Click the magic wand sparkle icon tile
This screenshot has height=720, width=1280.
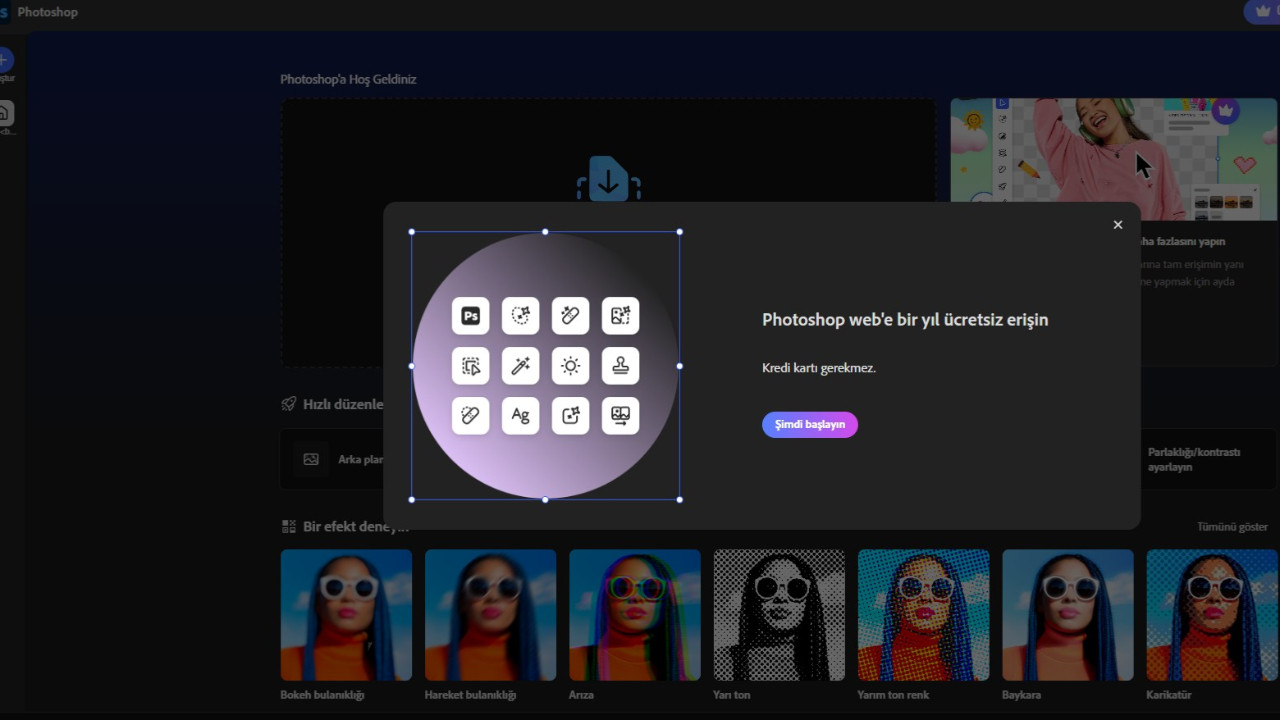[x=520, y=366]
